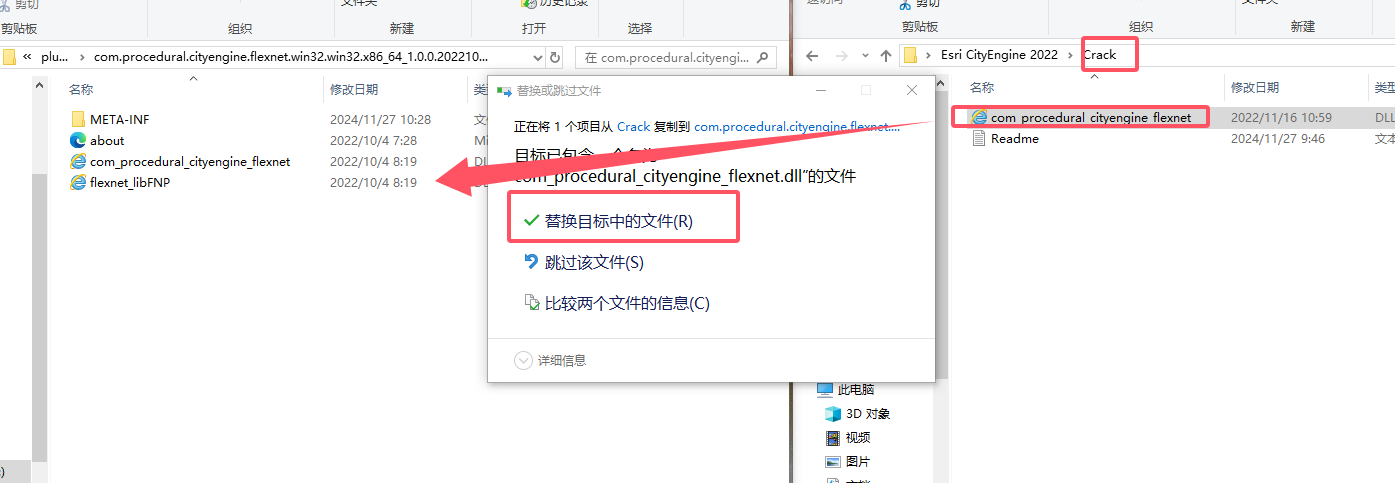Expand the details section in the dialog
Viewport: 1395px width, 483px height.
pos(549,360)
